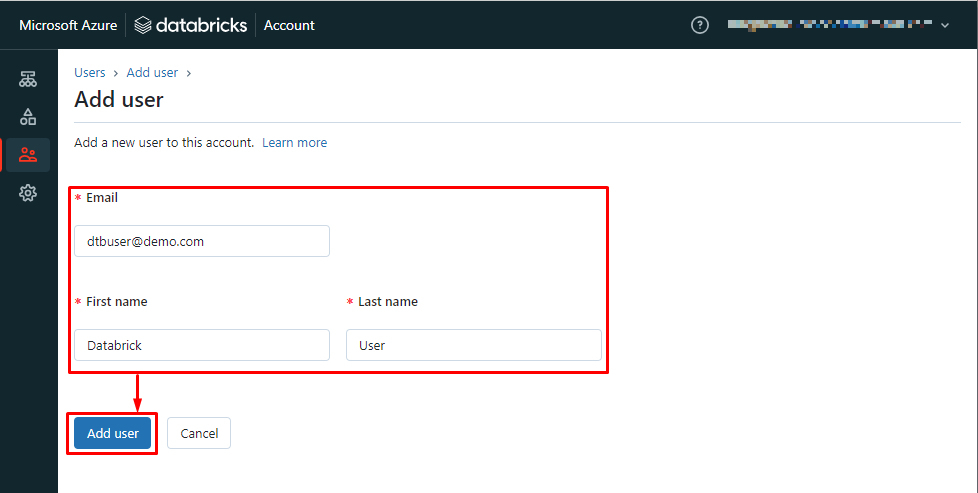The image size is (978, 493).
Task: Open the Workspaces sidebar icon
Action: click(28, 79)
